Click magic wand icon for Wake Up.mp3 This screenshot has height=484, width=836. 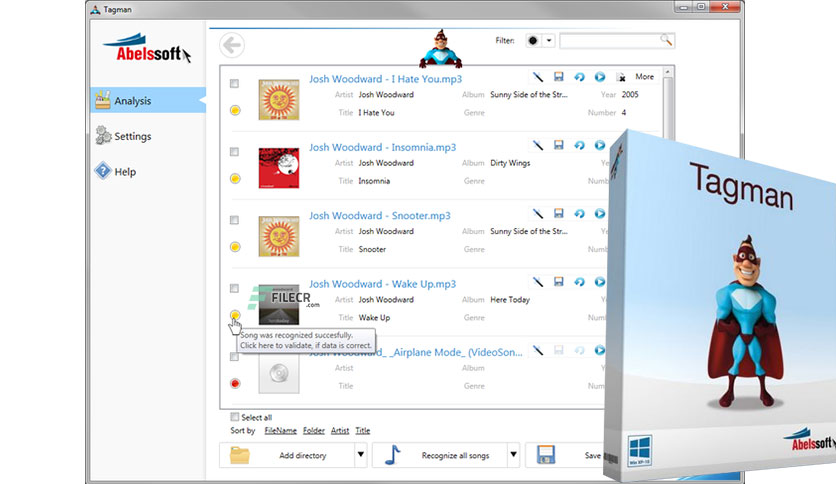coord(537,283)
